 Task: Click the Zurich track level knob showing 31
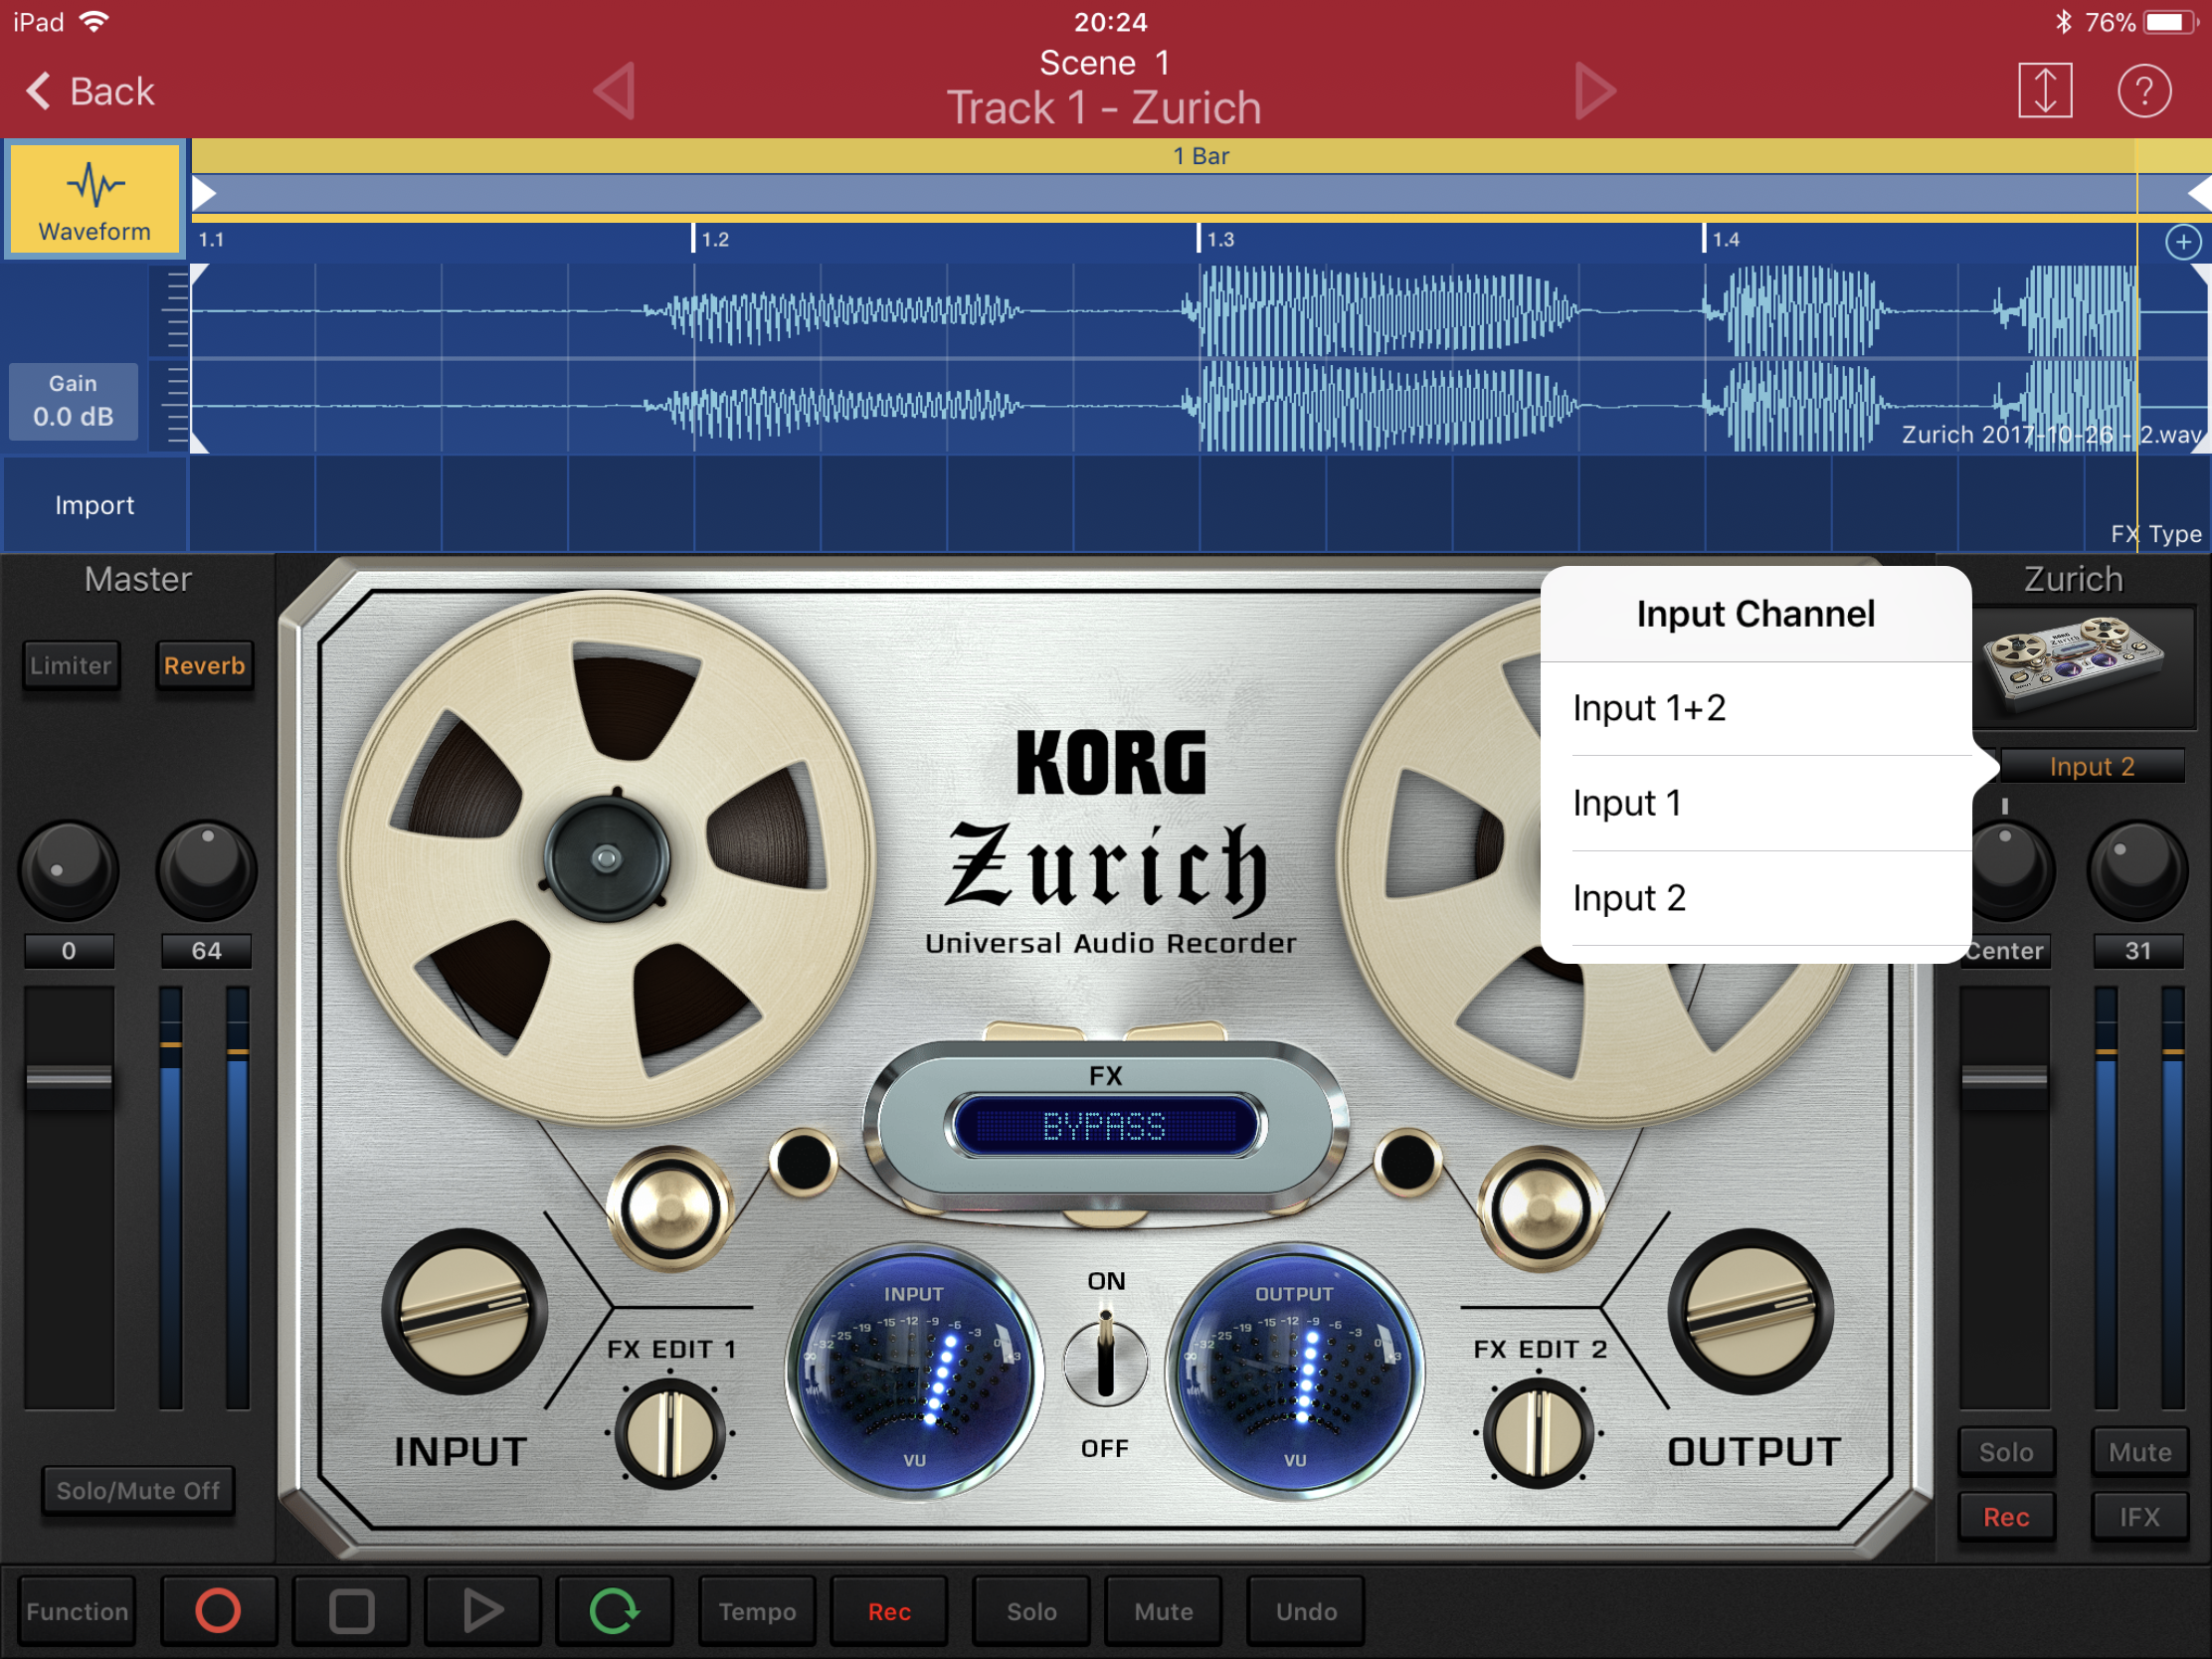tap(2137, 871)
